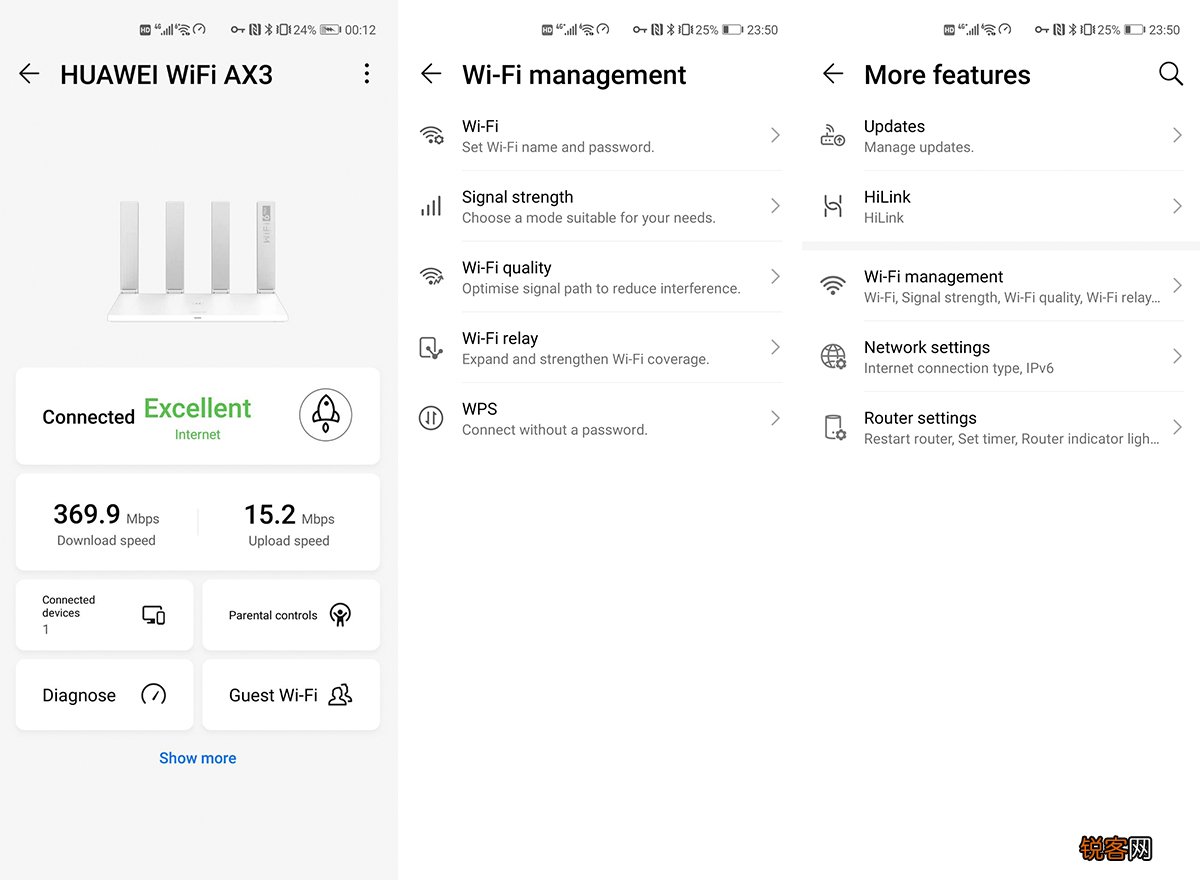Tap the Parental controls icon
The width and height of the screenshot is (1200, 880).
pos(340,615)
